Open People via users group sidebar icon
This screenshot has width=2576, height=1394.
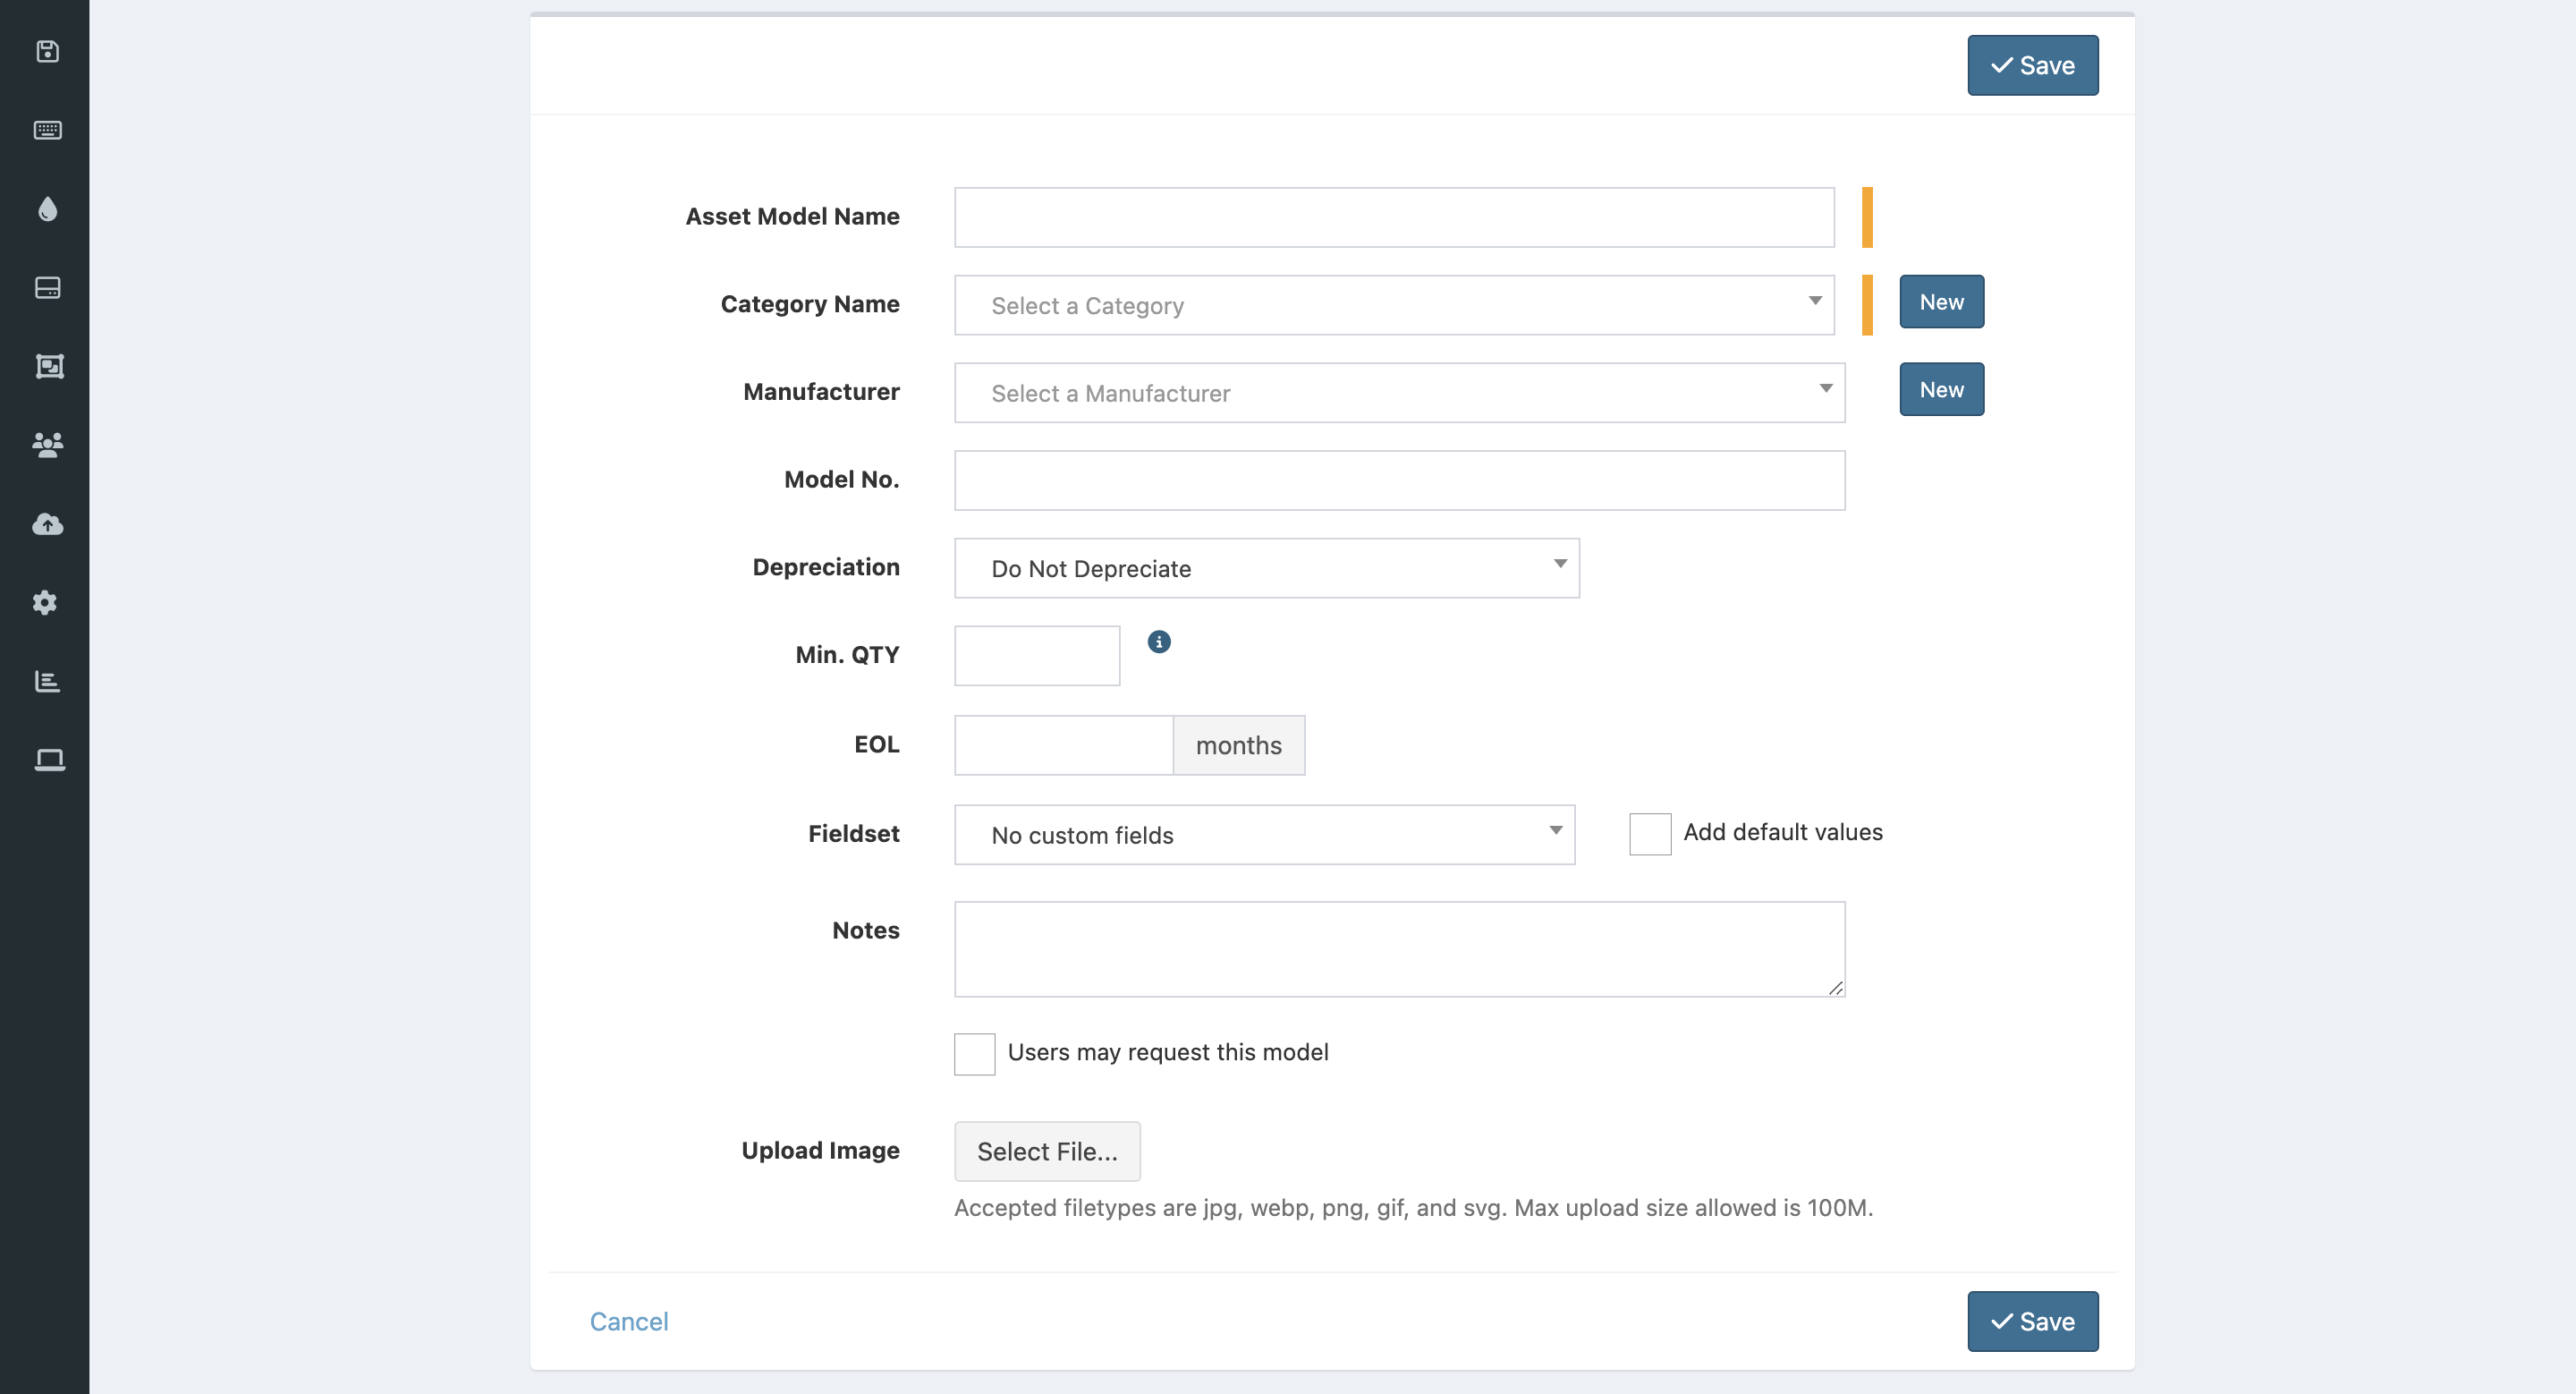pyautogui.click(x=47, y=445)
